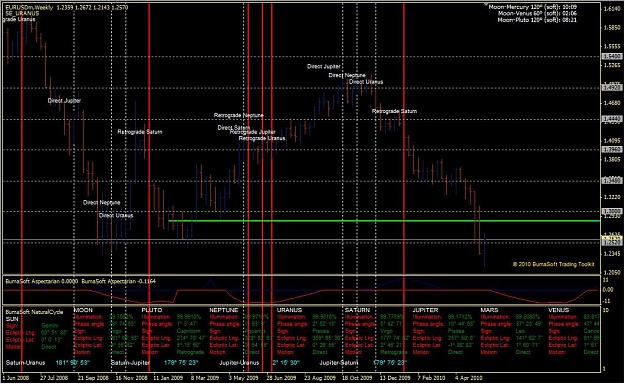Select Direct Uranus label near the 2009 peak
Image resolution: width=625 pixels, height=384 pixels.
point(366,82)
